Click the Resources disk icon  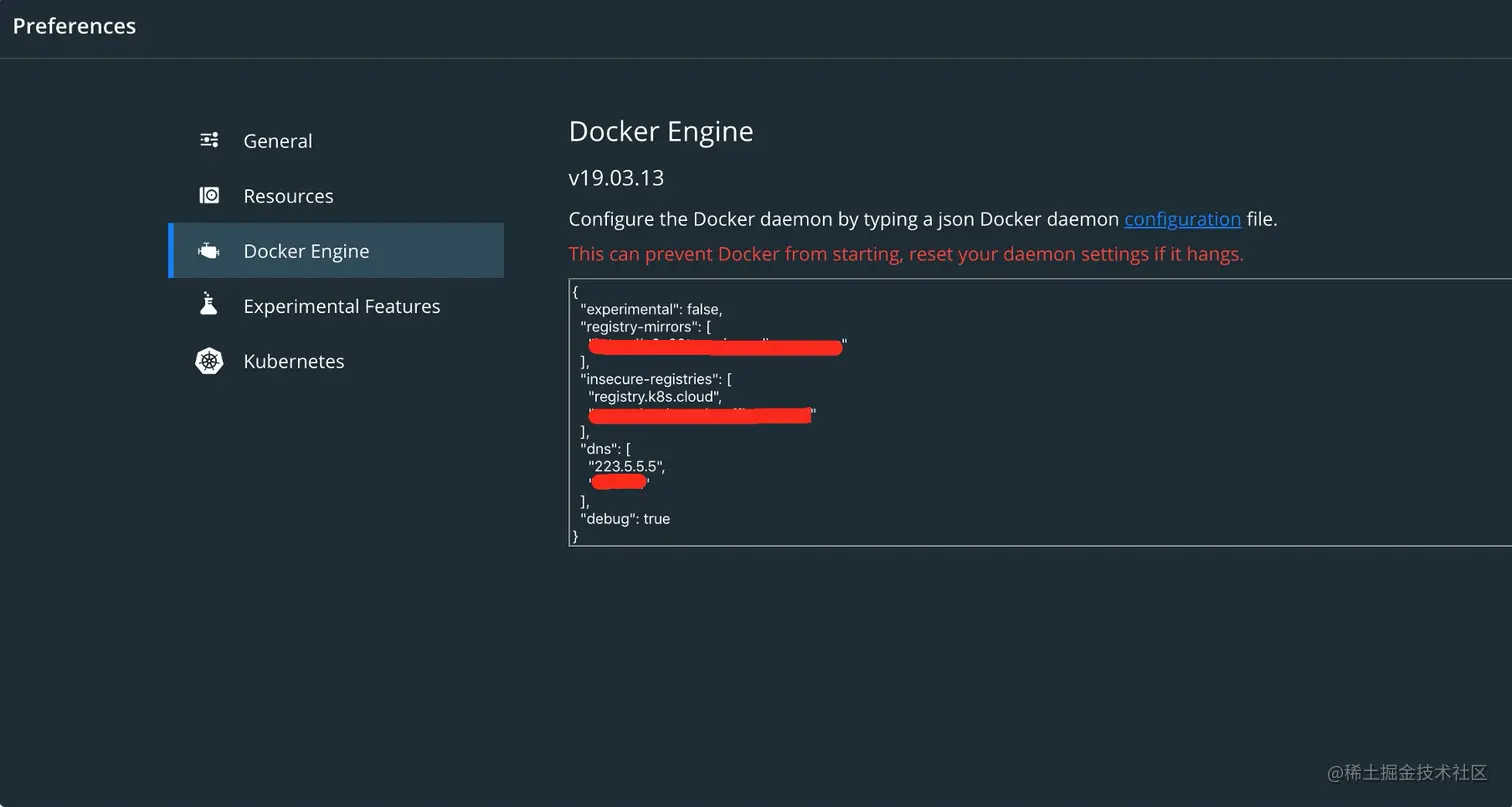[x=209, y=195]
